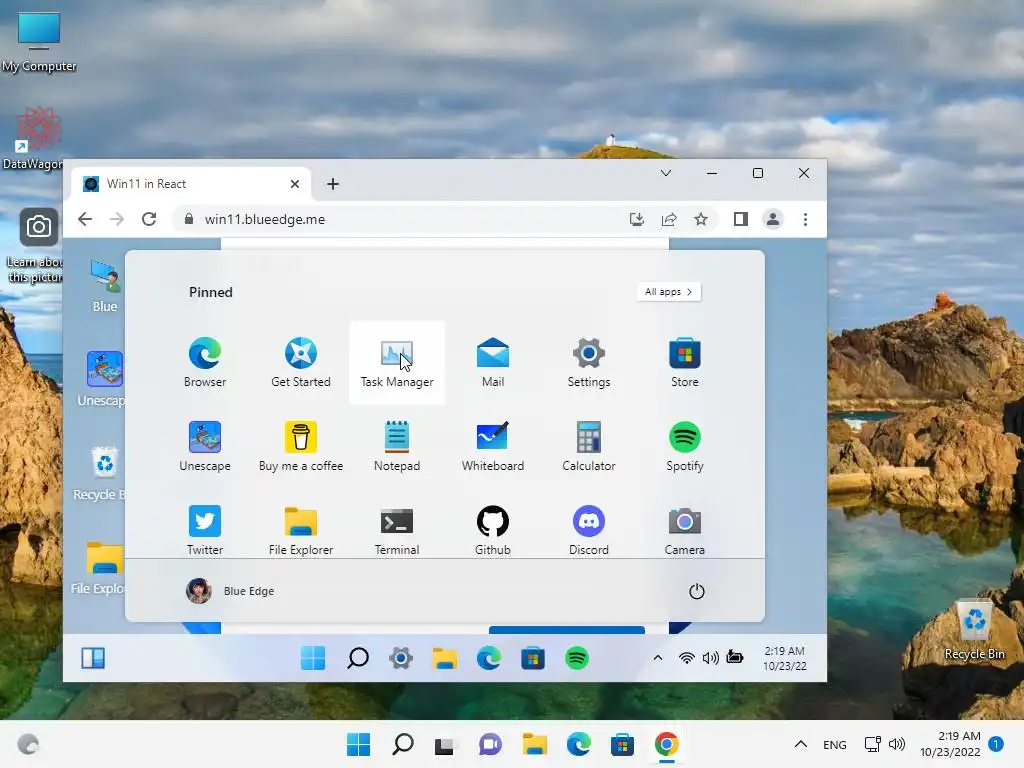
Task: Launch Discord from pinned apps
Action: [x=588, y=530]
